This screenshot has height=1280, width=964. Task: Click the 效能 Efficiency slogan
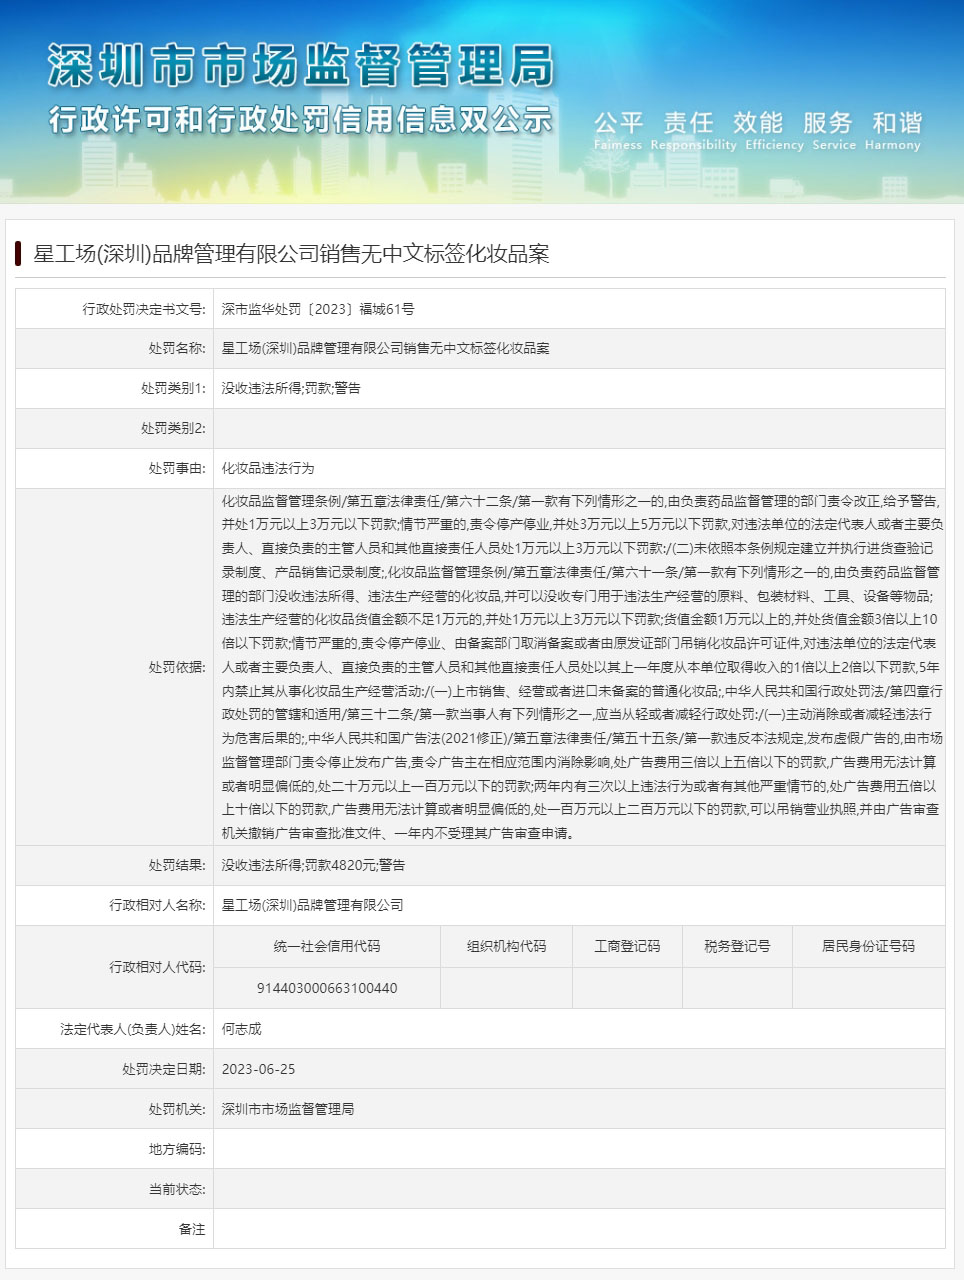pyautogui.click(x=774, y=130)
